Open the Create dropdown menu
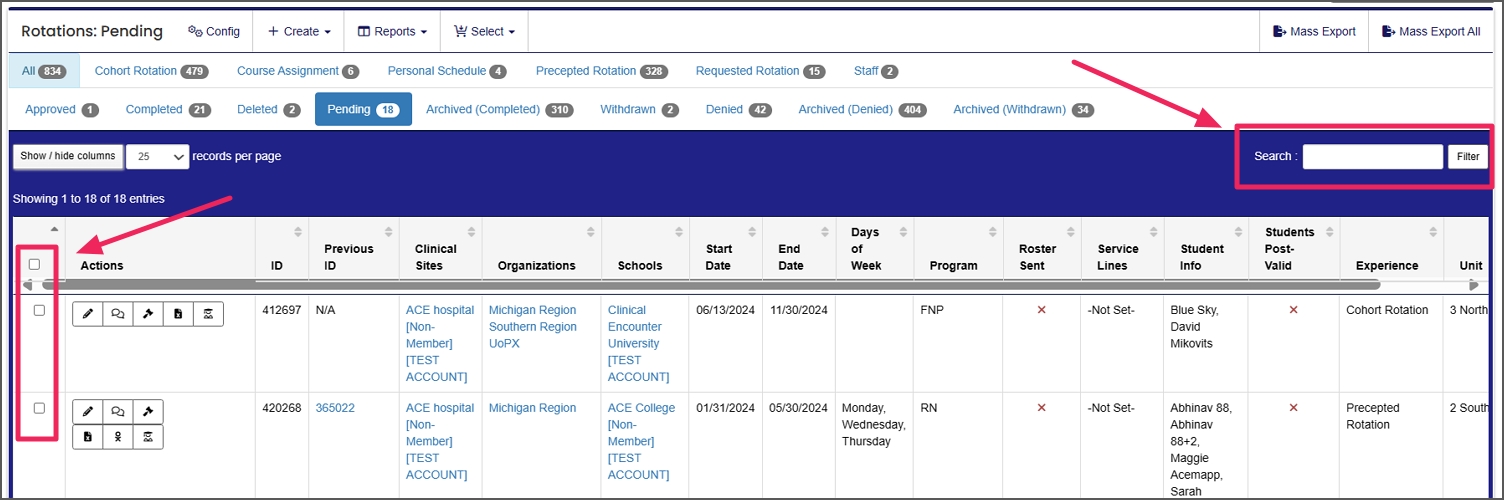This screenshot has height=500, width=1504. (x=298, y=32)
